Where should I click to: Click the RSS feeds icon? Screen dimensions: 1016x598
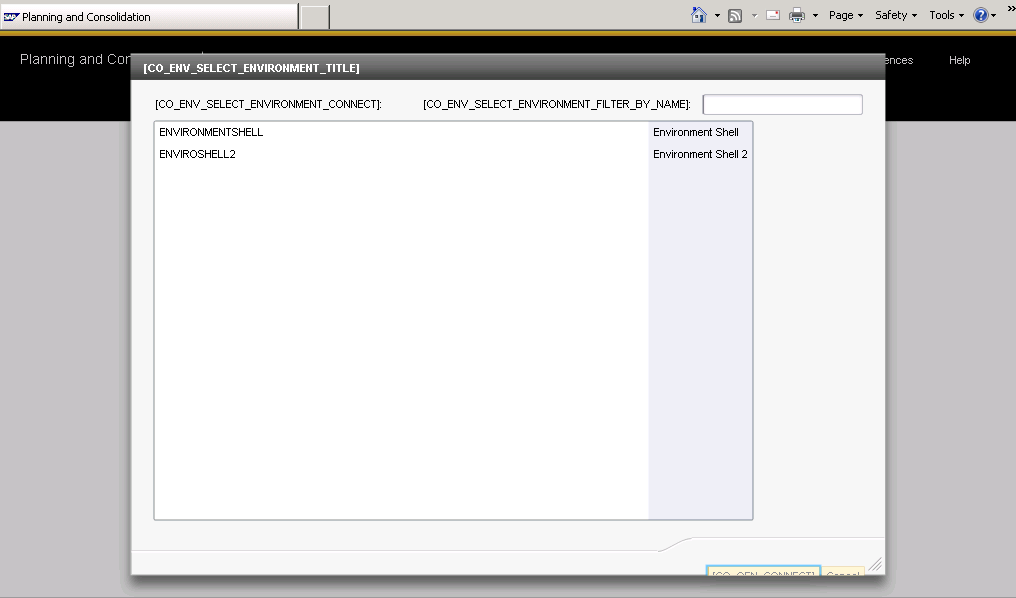click(x=735, y=16)
